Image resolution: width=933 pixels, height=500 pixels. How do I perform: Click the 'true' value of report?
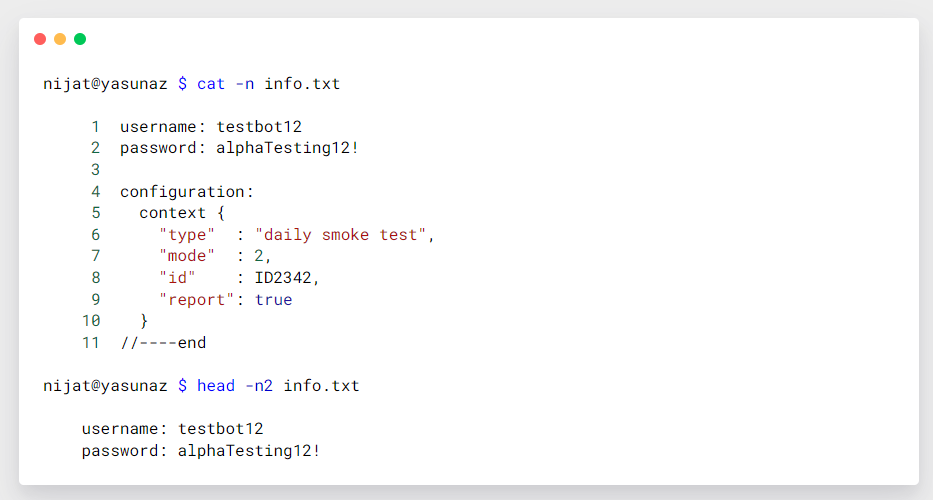273,299
